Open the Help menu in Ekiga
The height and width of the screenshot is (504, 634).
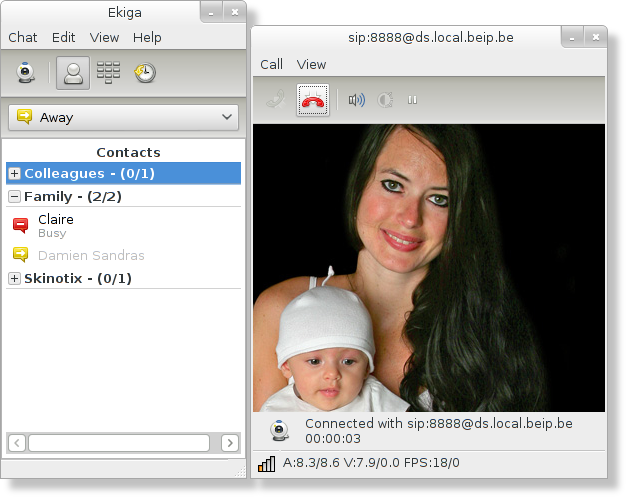point(147,37)
